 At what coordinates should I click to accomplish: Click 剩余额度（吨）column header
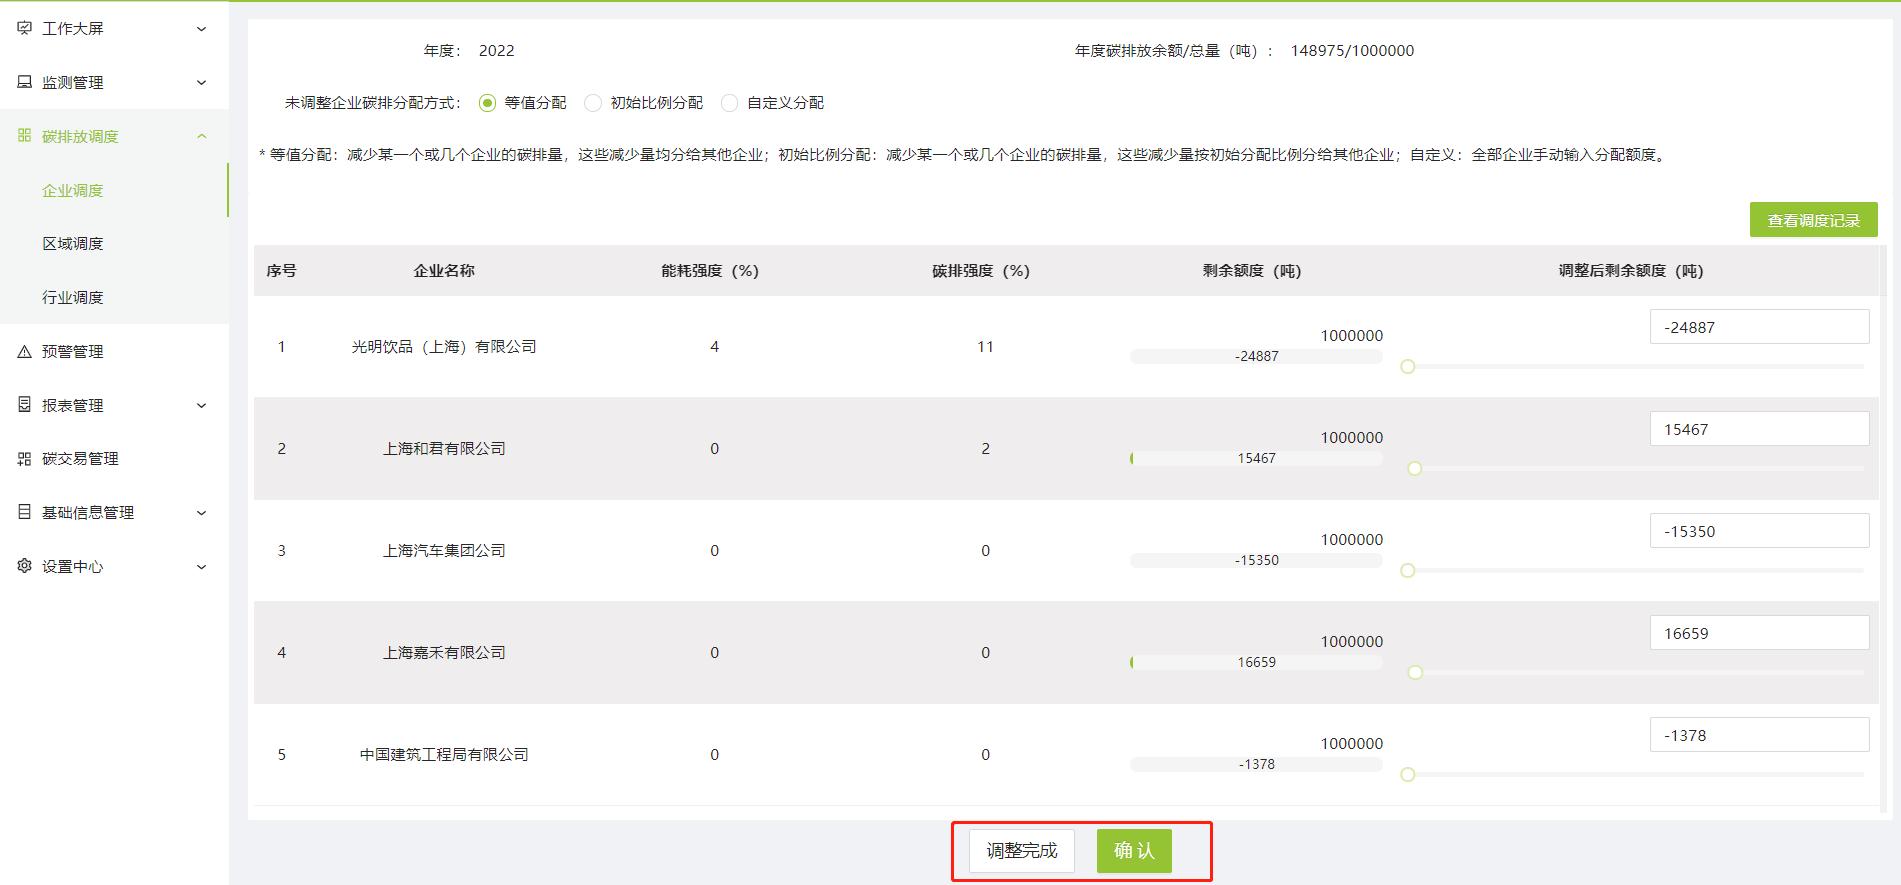[1252, 271]
